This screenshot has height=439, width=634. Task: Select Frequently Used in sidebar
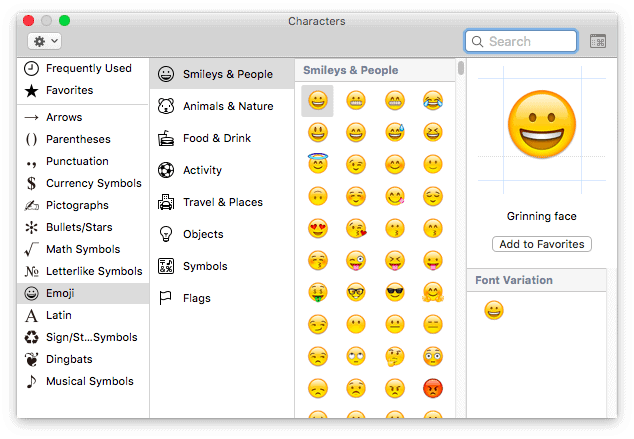click(x=88, y=68)
